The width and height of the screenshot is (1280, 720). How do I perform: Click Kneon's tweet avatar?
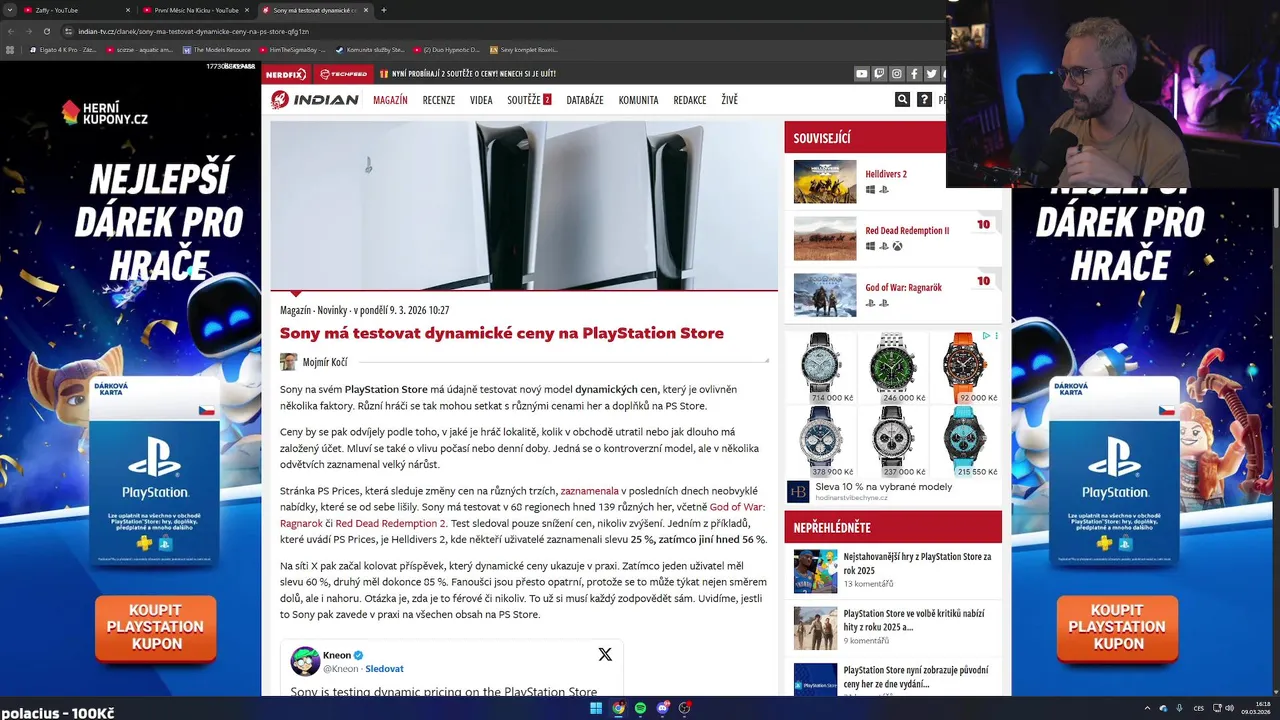pos(305,661)
